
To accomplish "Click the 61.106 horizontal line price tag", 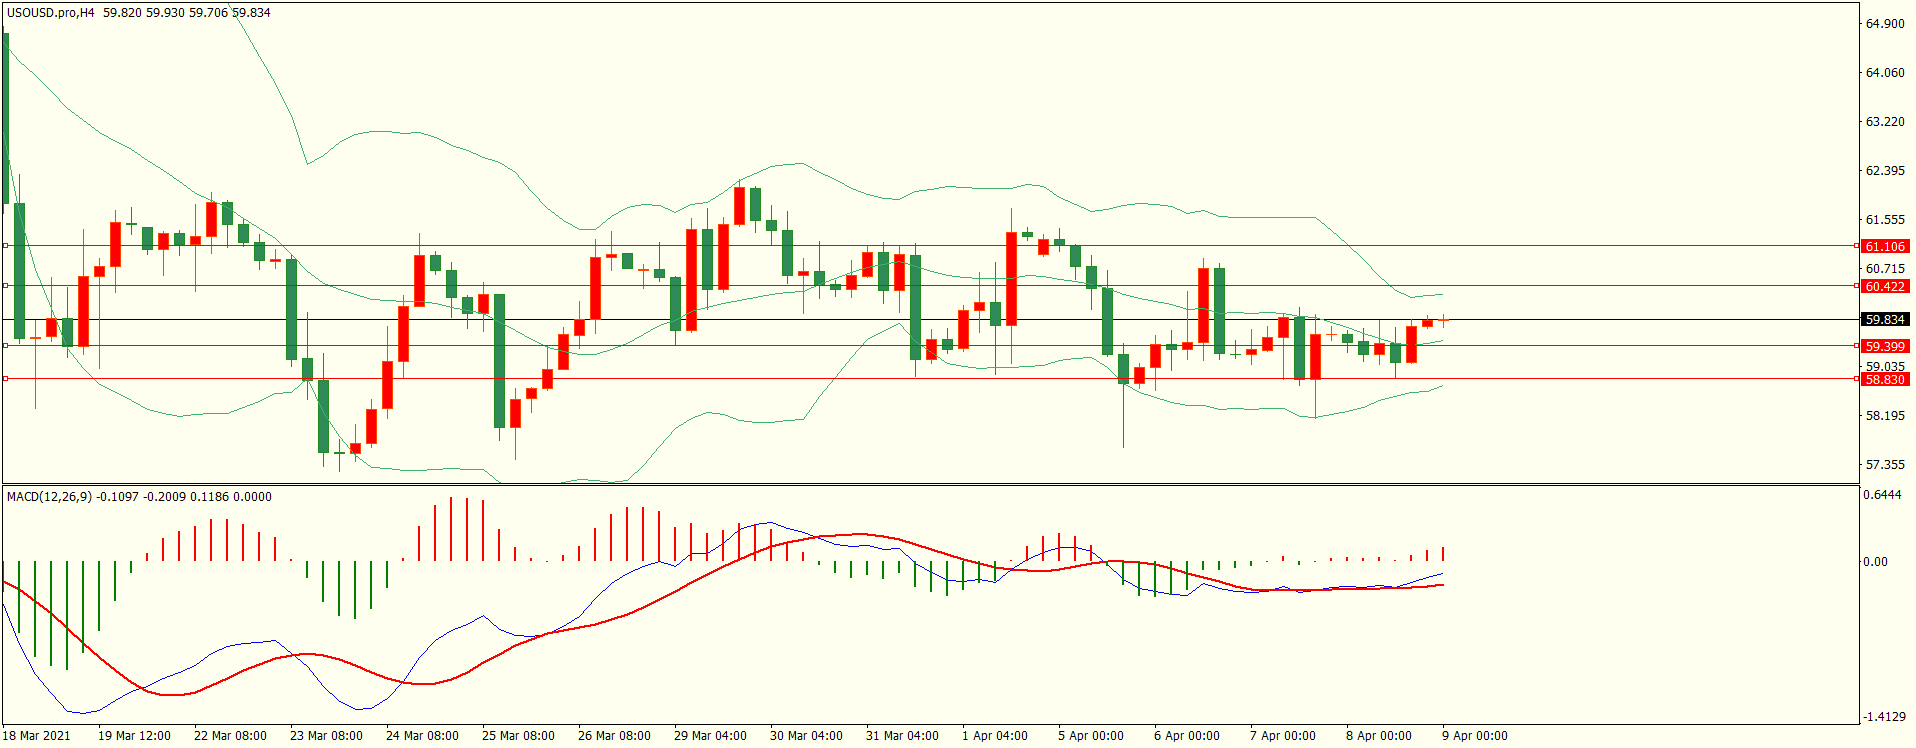I will (x=1884, y=246).
